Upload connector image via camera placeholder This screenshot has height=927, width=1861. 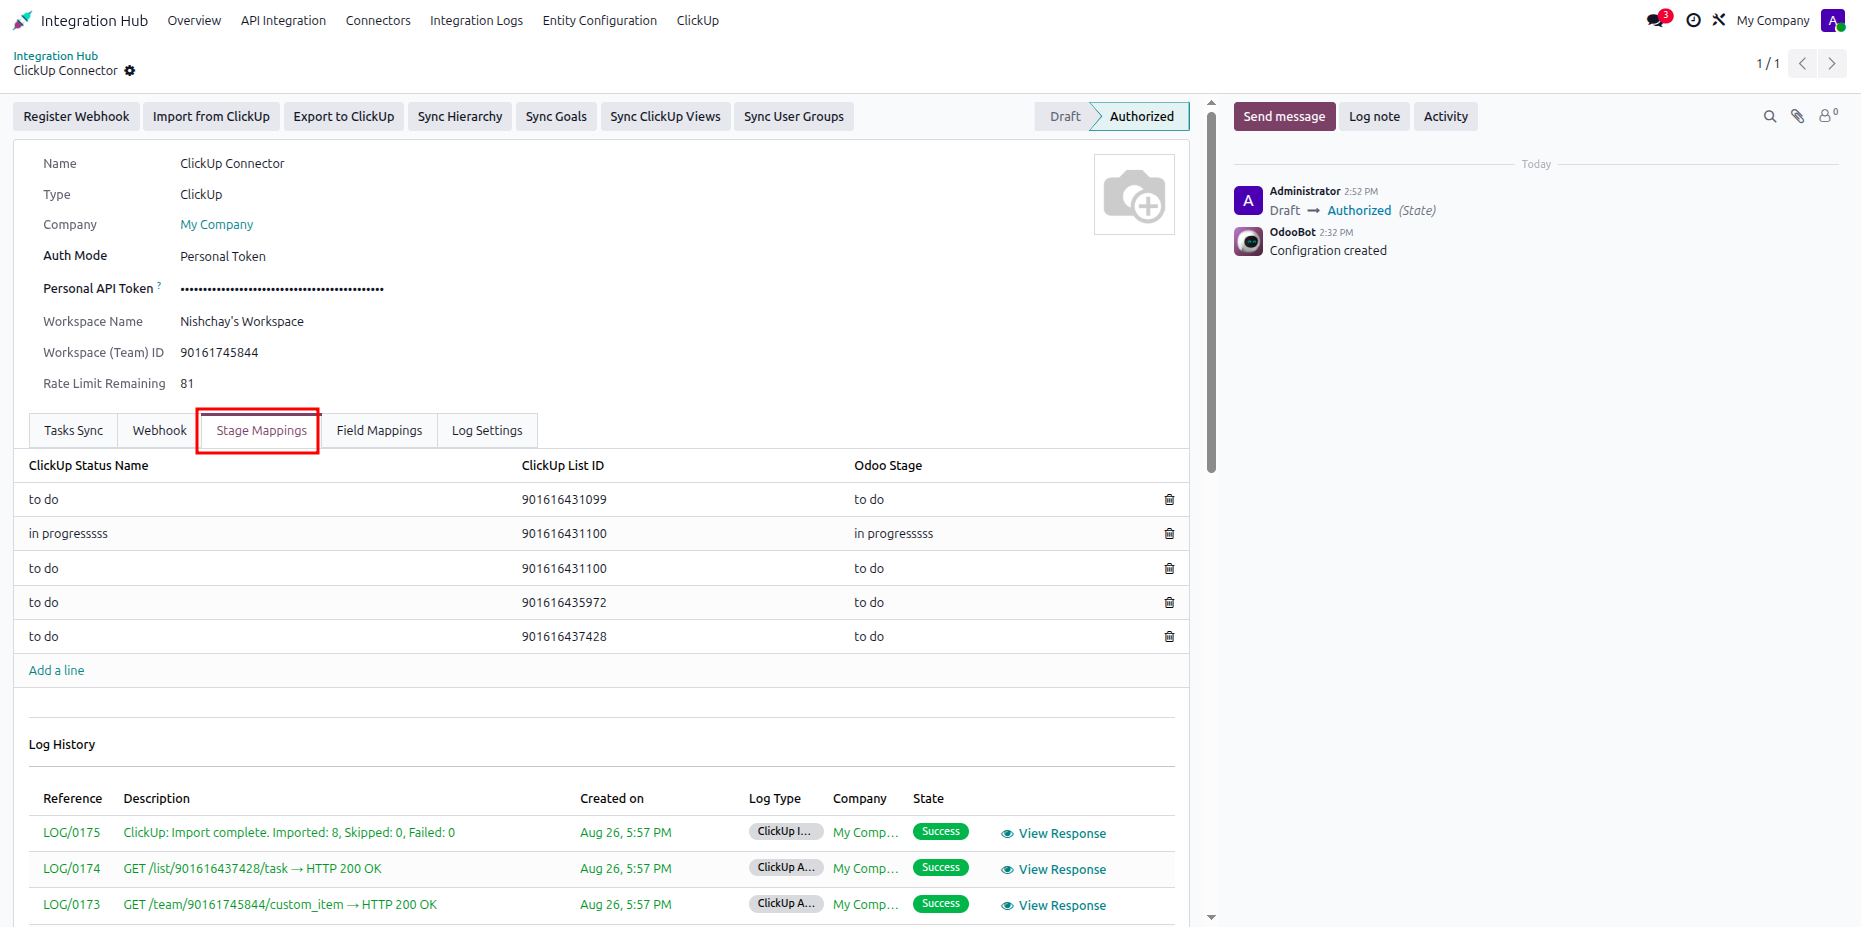pyautogui.click(x=1134, y=195)
